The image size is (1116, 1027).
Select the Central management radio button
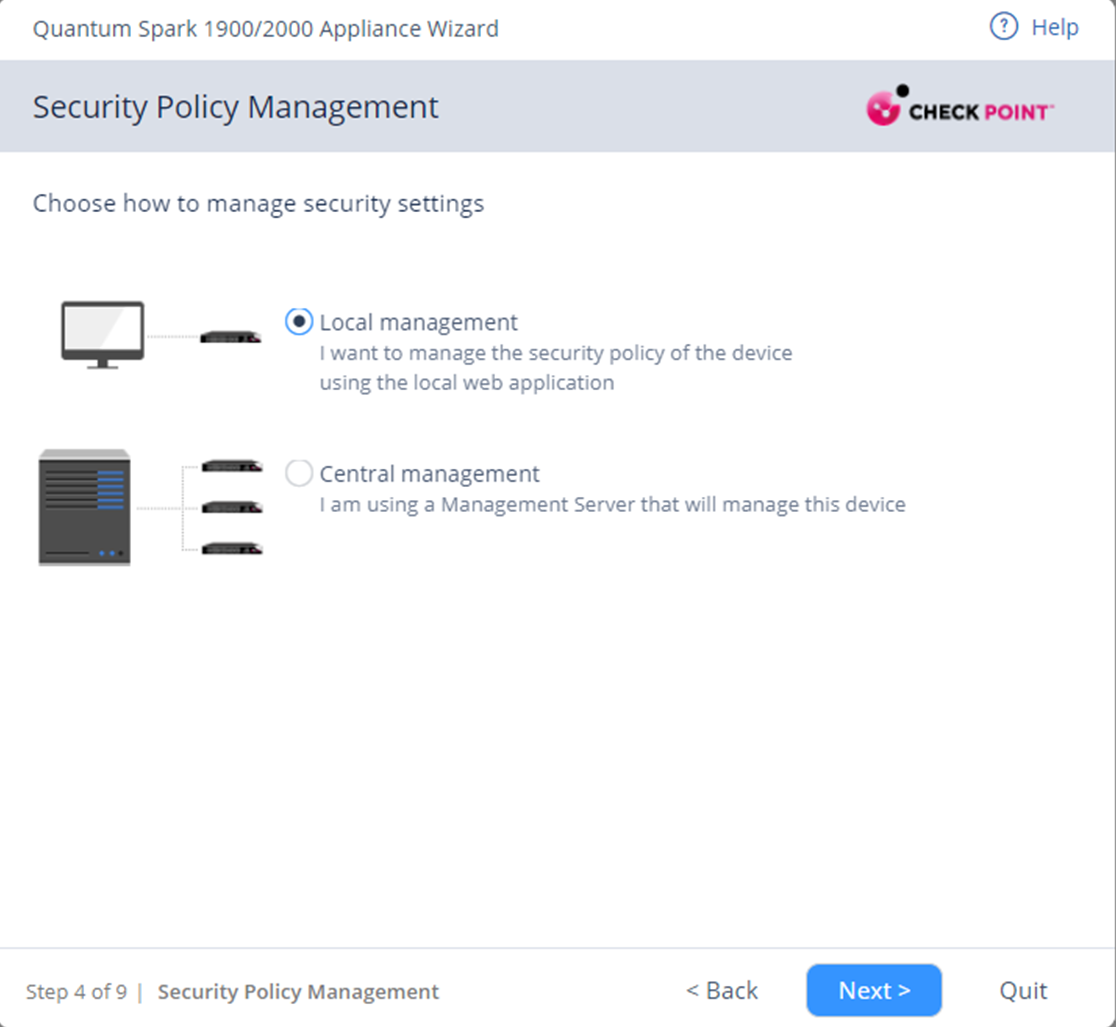click(x=299, y=473)
